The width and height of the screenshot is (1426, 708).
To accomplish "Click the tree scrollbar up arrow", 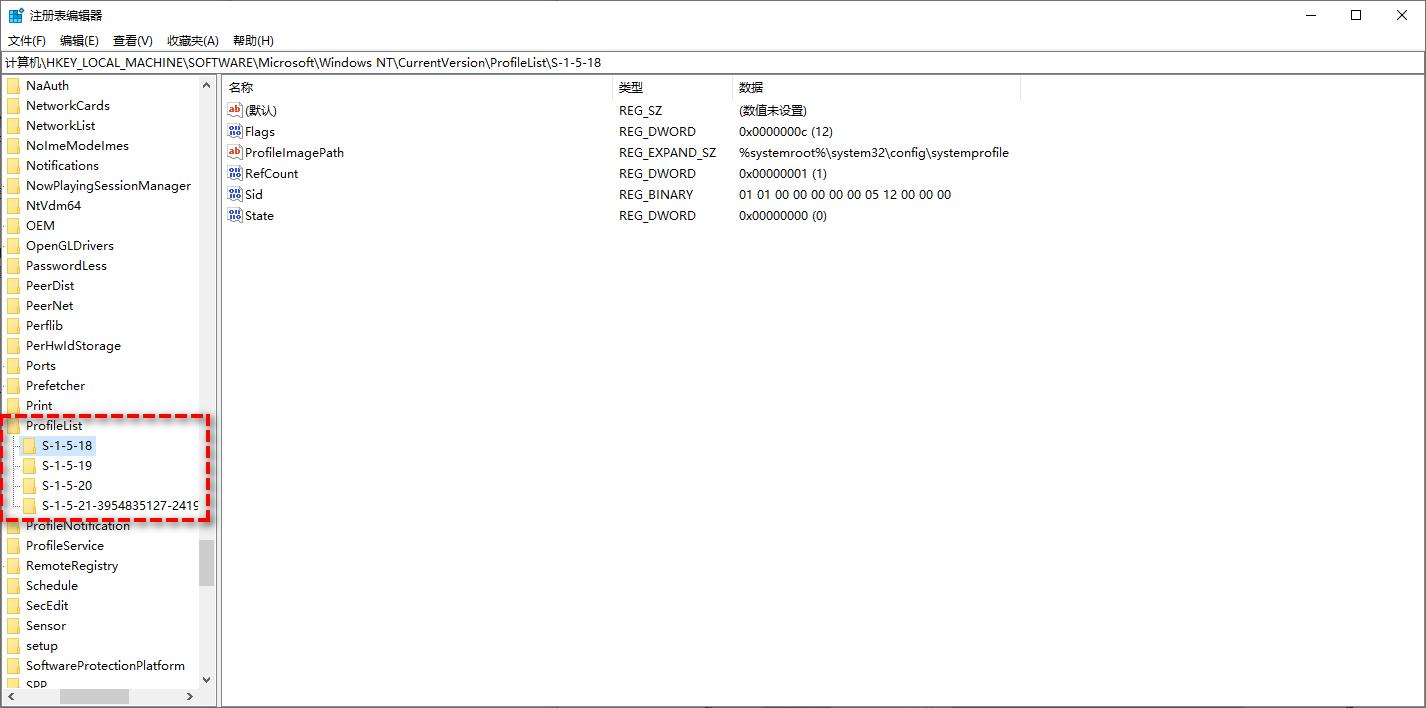I will pos(206,85).
